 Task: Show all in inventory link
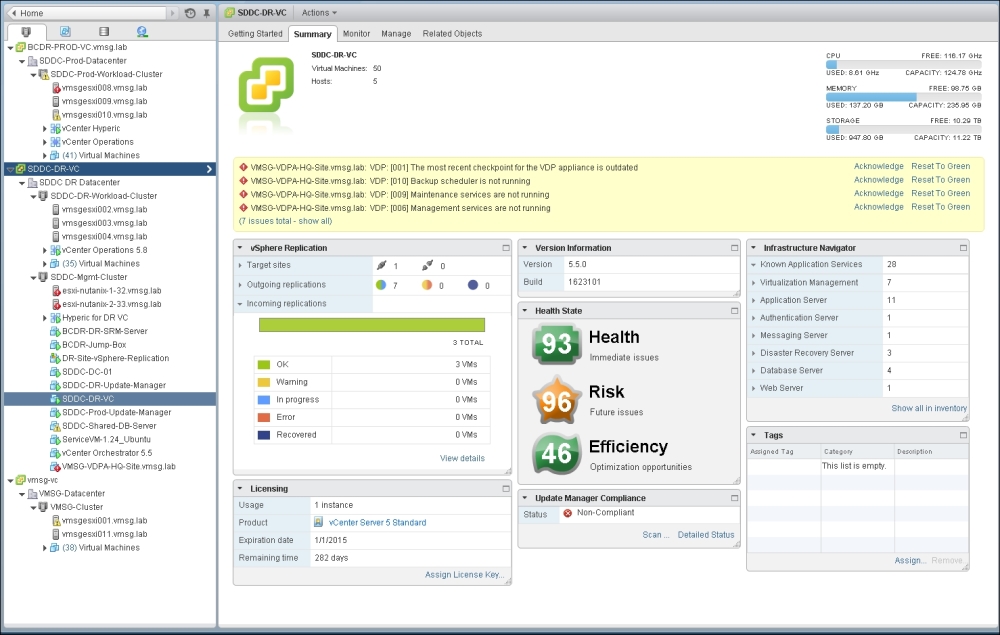929,408
